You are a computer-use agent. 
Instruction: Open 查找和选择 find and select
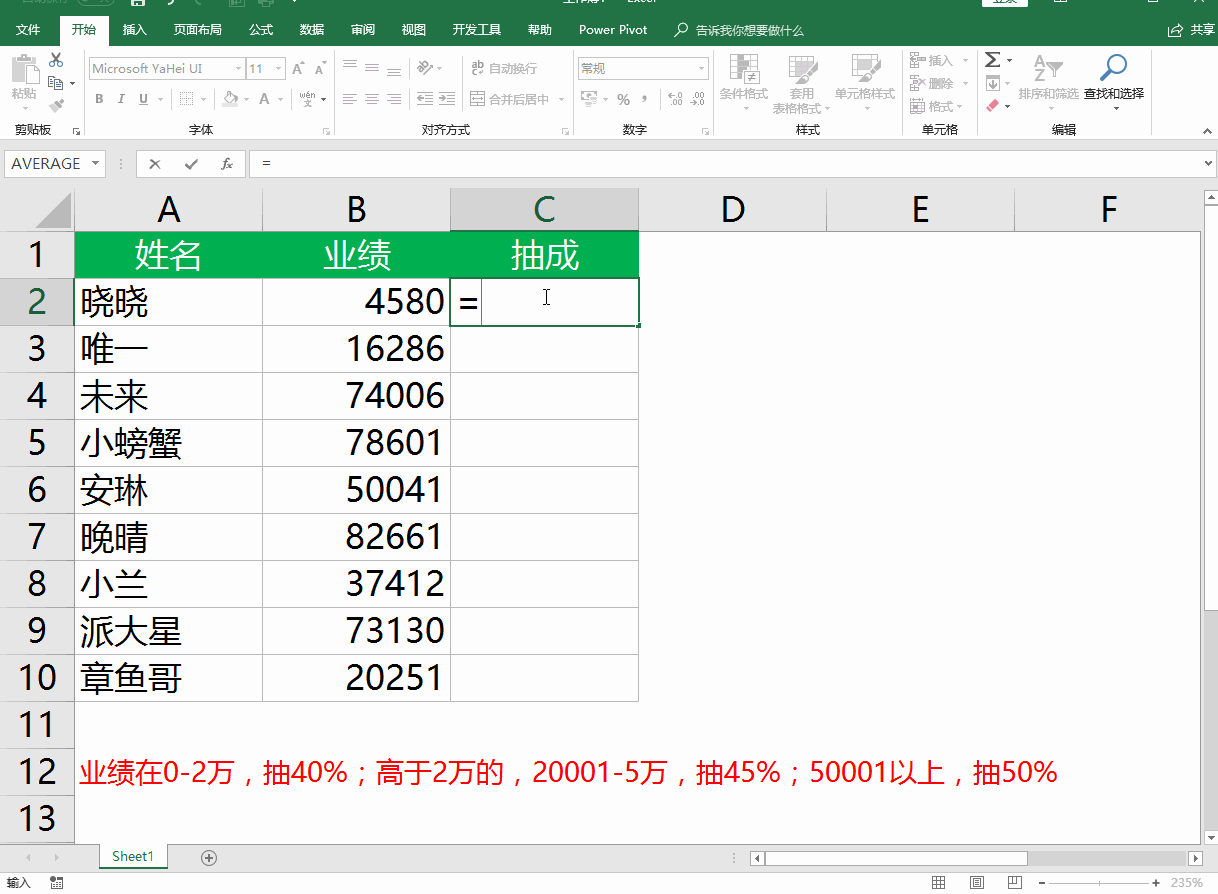point(1113,82)
